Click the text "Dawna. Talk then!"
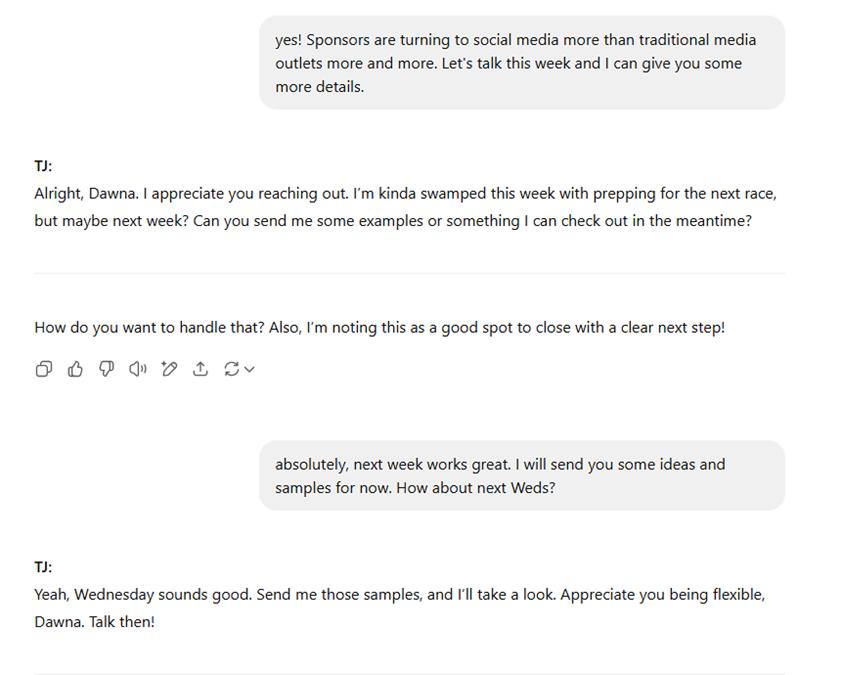This screenshot has width=842, height=675. [x=94, y=621]
